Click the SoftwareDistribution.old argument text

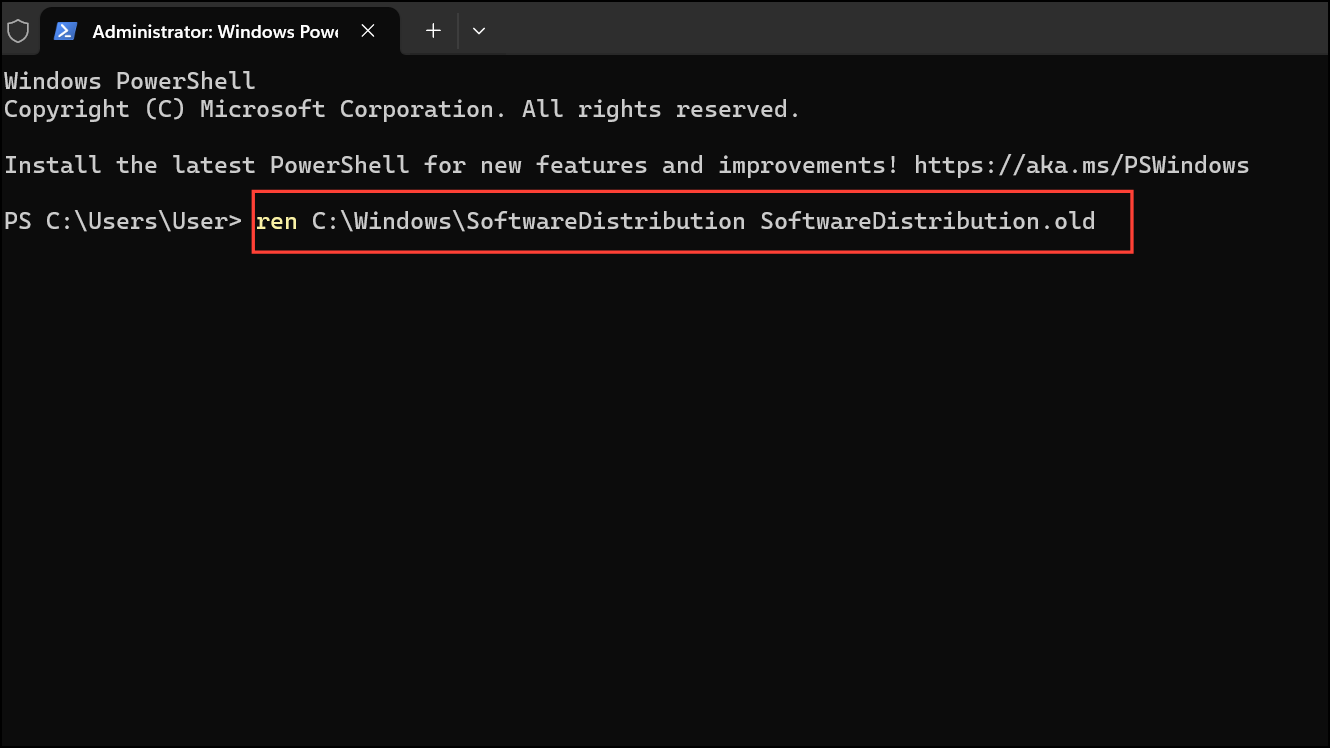click(x=928, y=221)
